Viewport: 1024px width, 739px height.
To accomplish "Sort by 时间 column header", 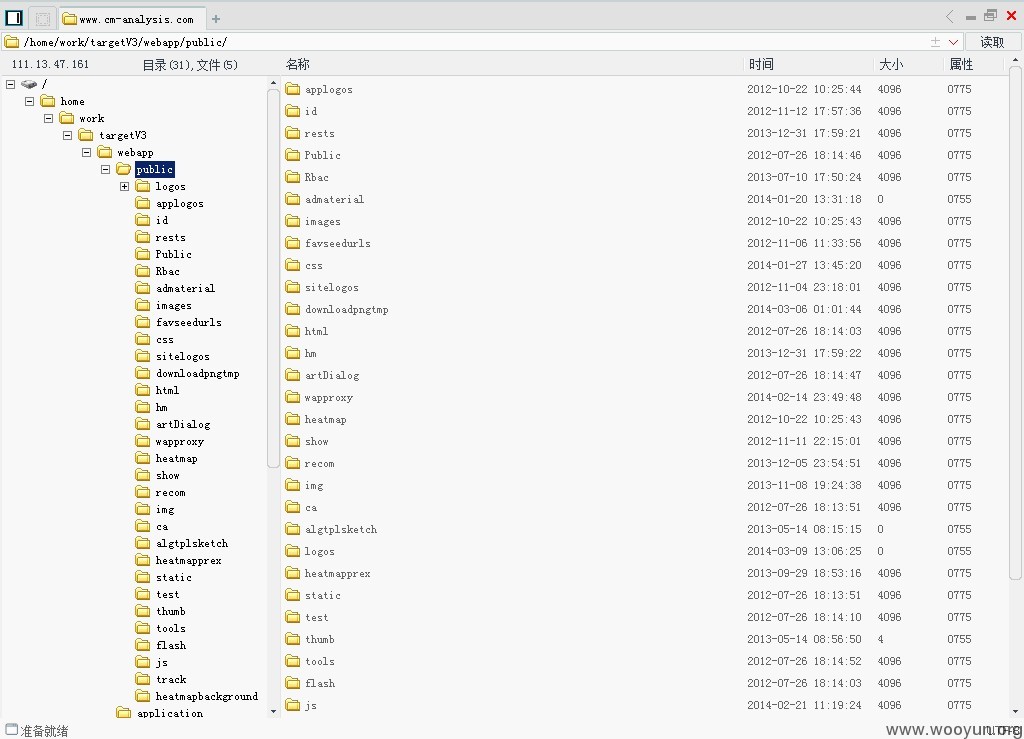I will point(761,64).
